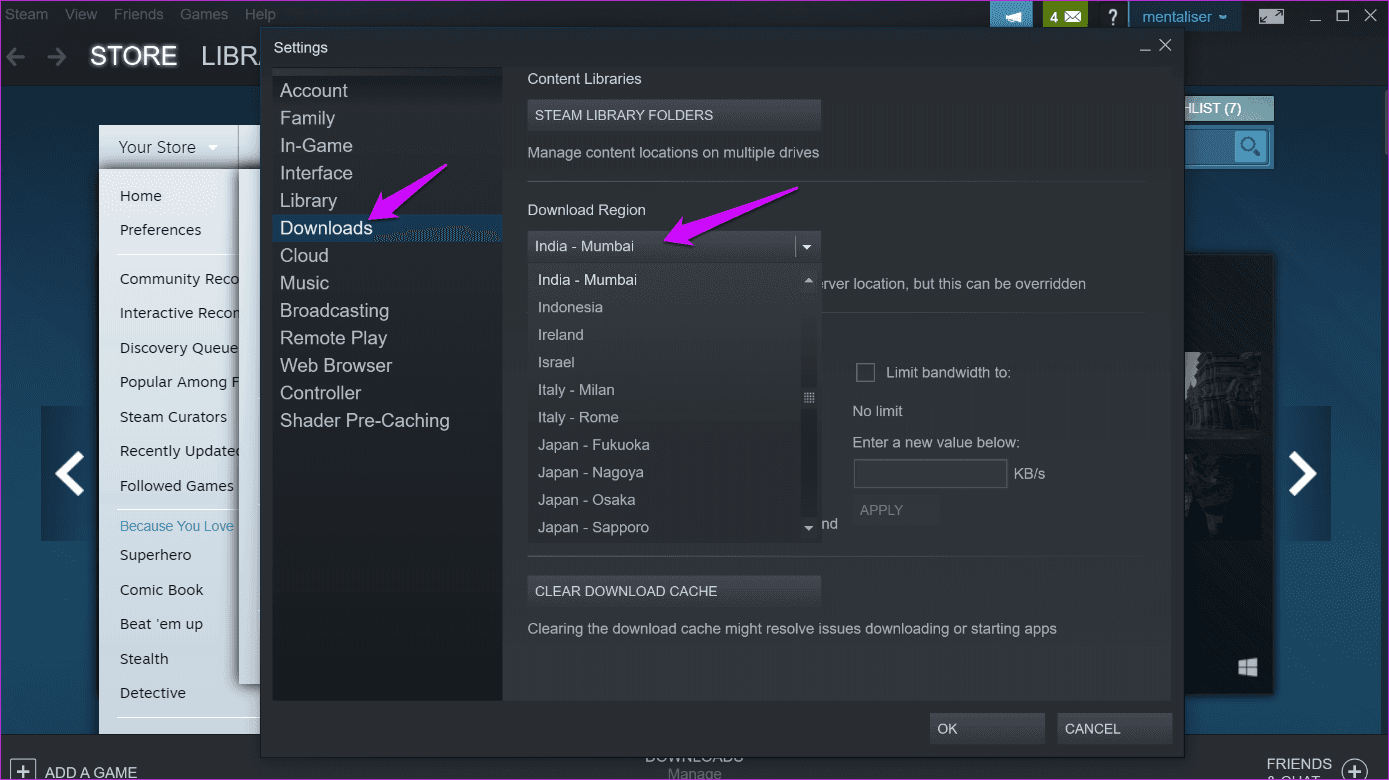Click the KB/s bandwidth input field

[x=929, y=473]
